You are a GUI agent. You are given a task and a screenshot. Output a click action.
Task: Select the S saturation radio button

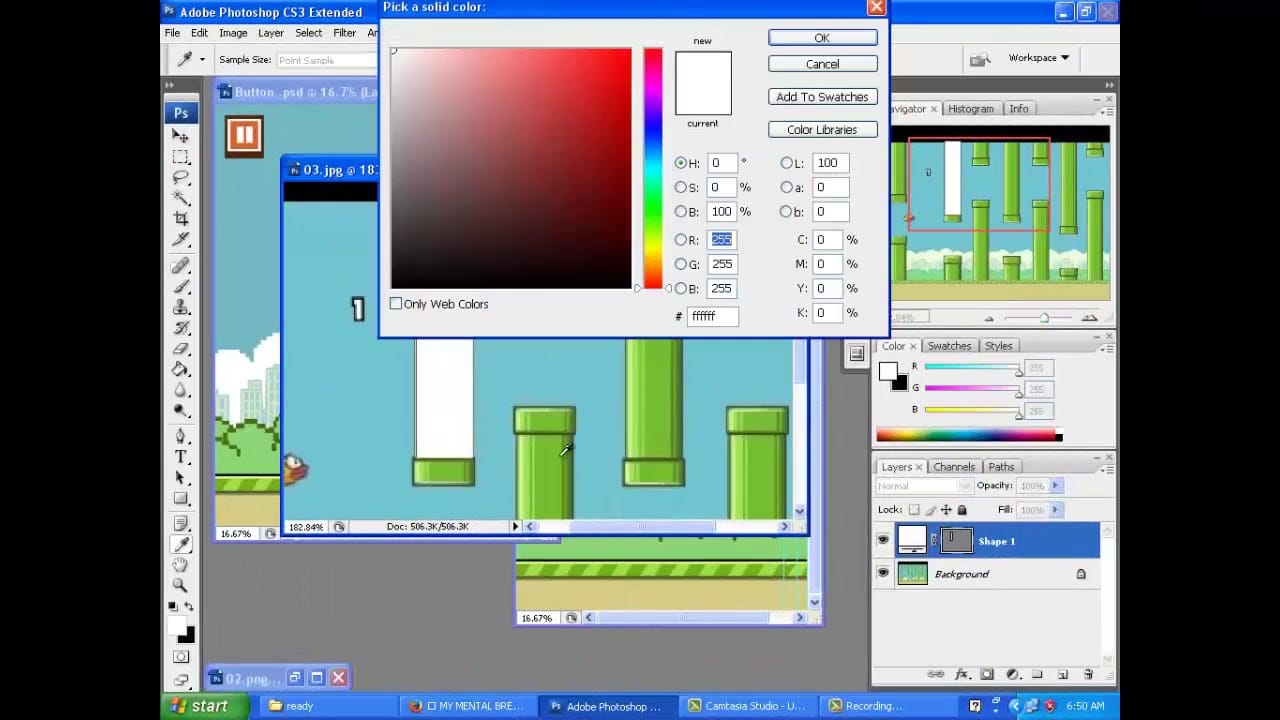[x=681, y=187]
